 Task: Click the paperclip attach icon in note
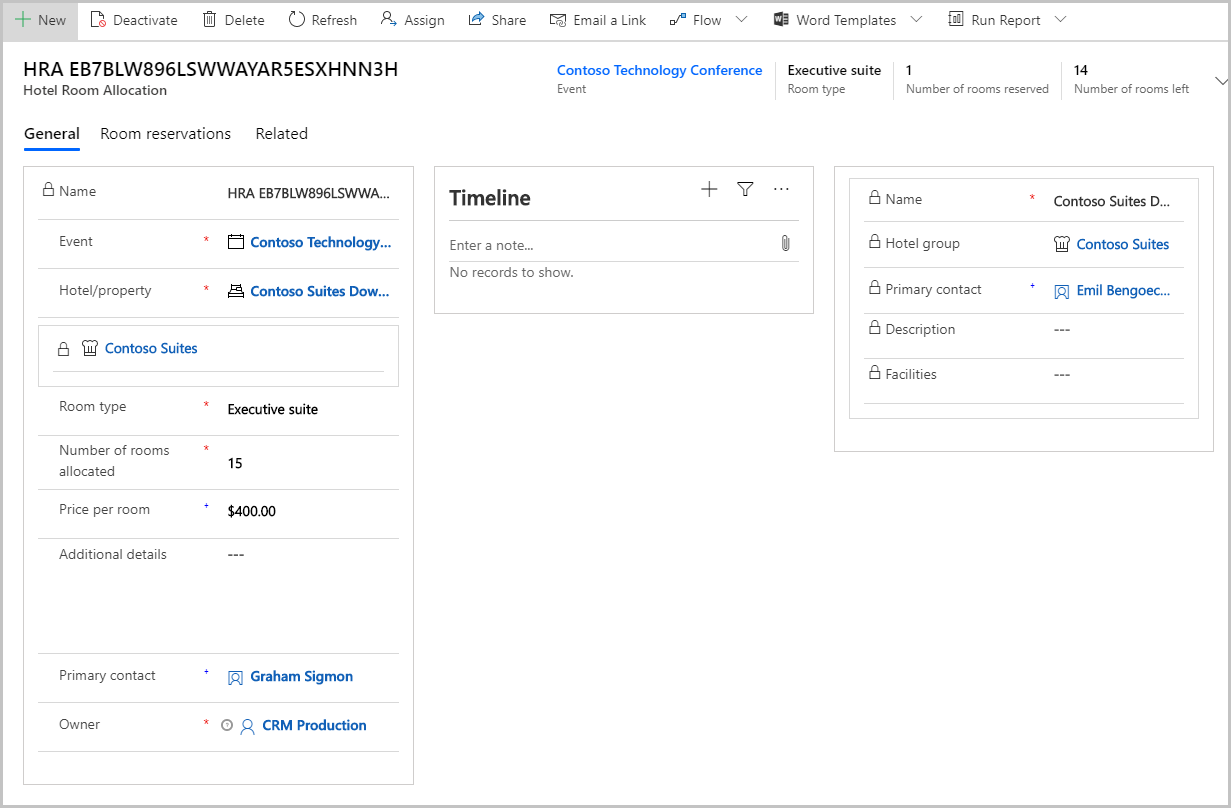pyautogui.click(x=785, y=243)
